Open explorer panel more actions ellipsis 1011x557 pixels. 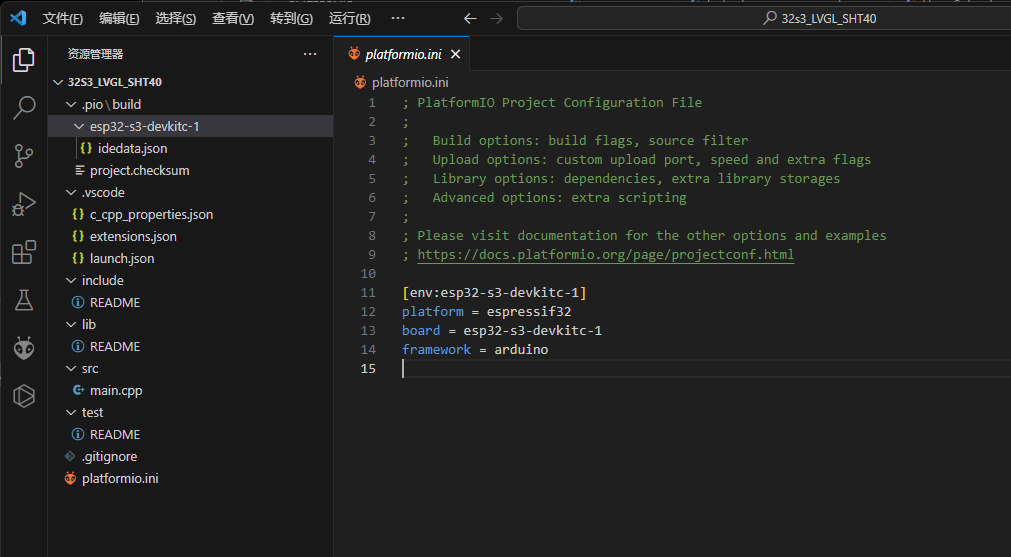pyautogui.click(x=310, y=54)
